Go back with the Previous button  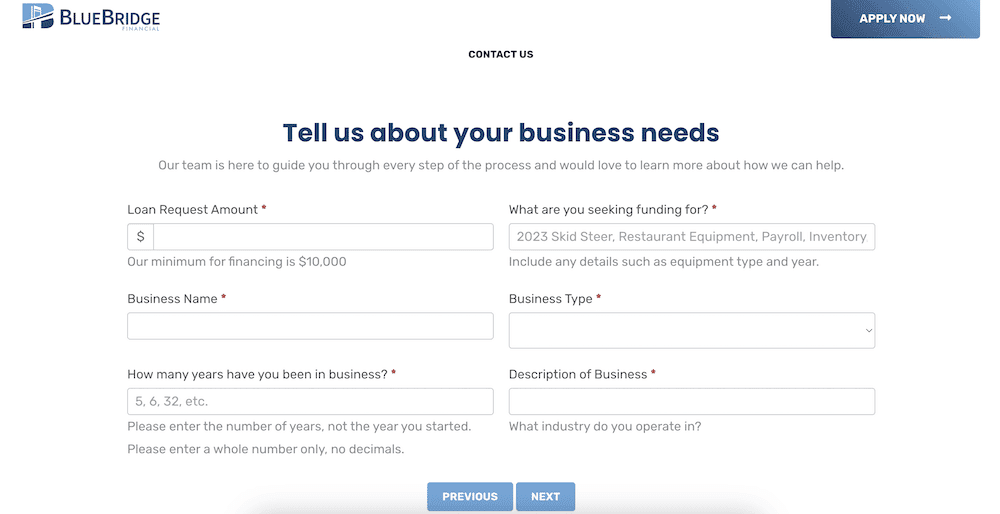tap(469, 497)
